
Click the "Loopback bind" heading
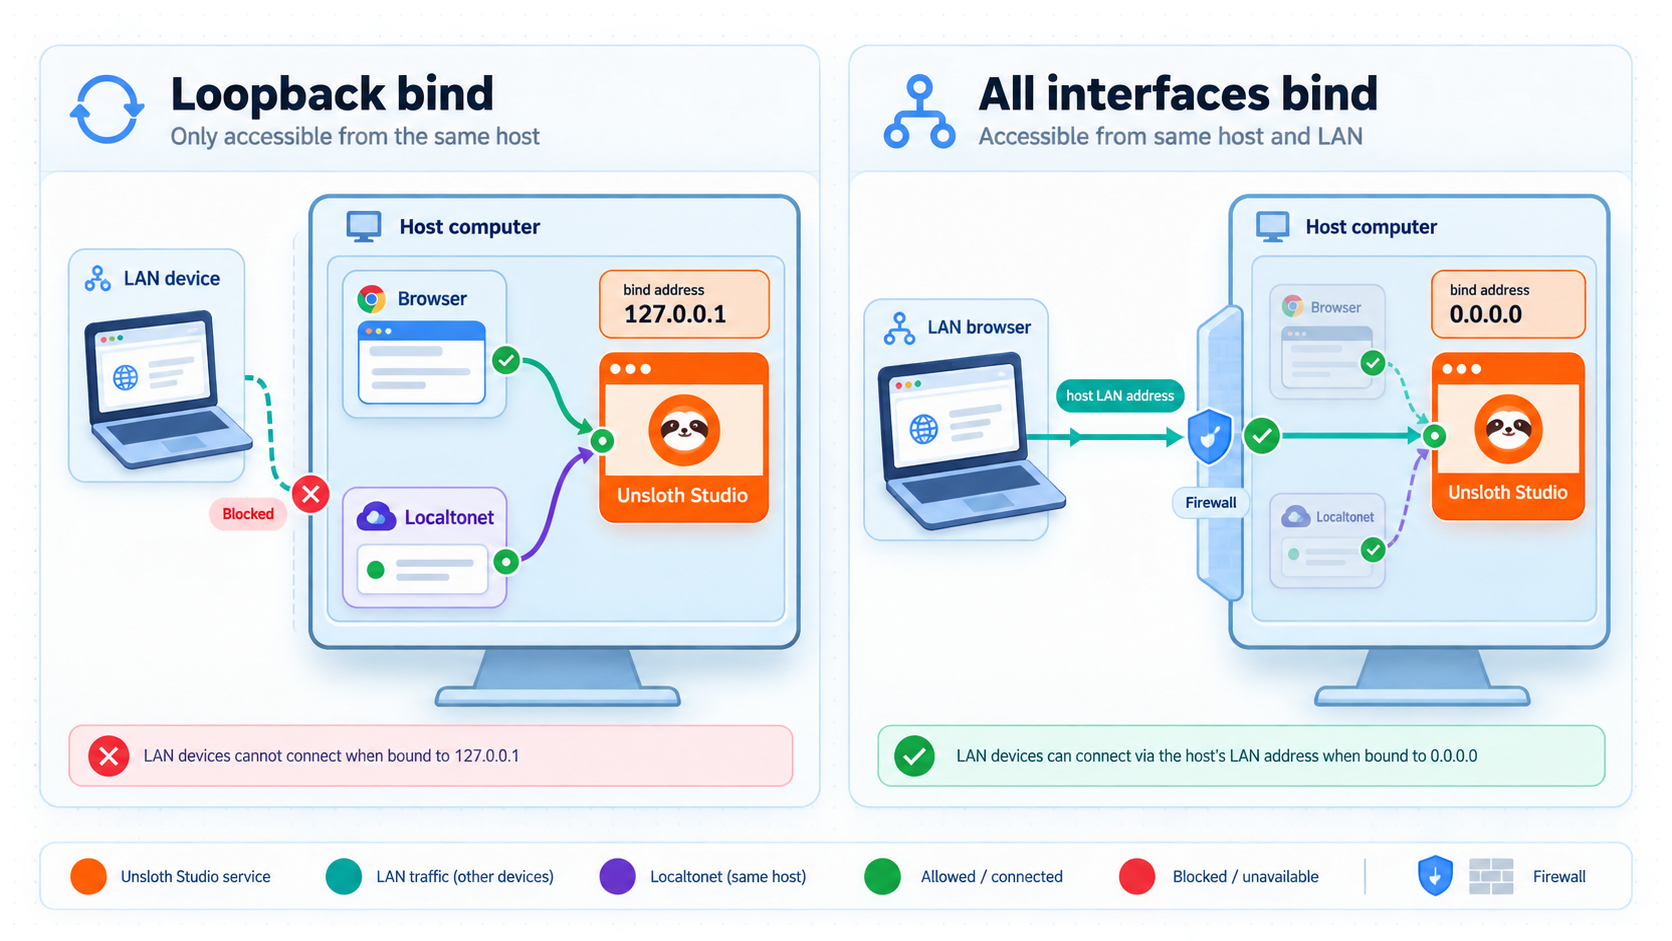[x=332, y=94]
